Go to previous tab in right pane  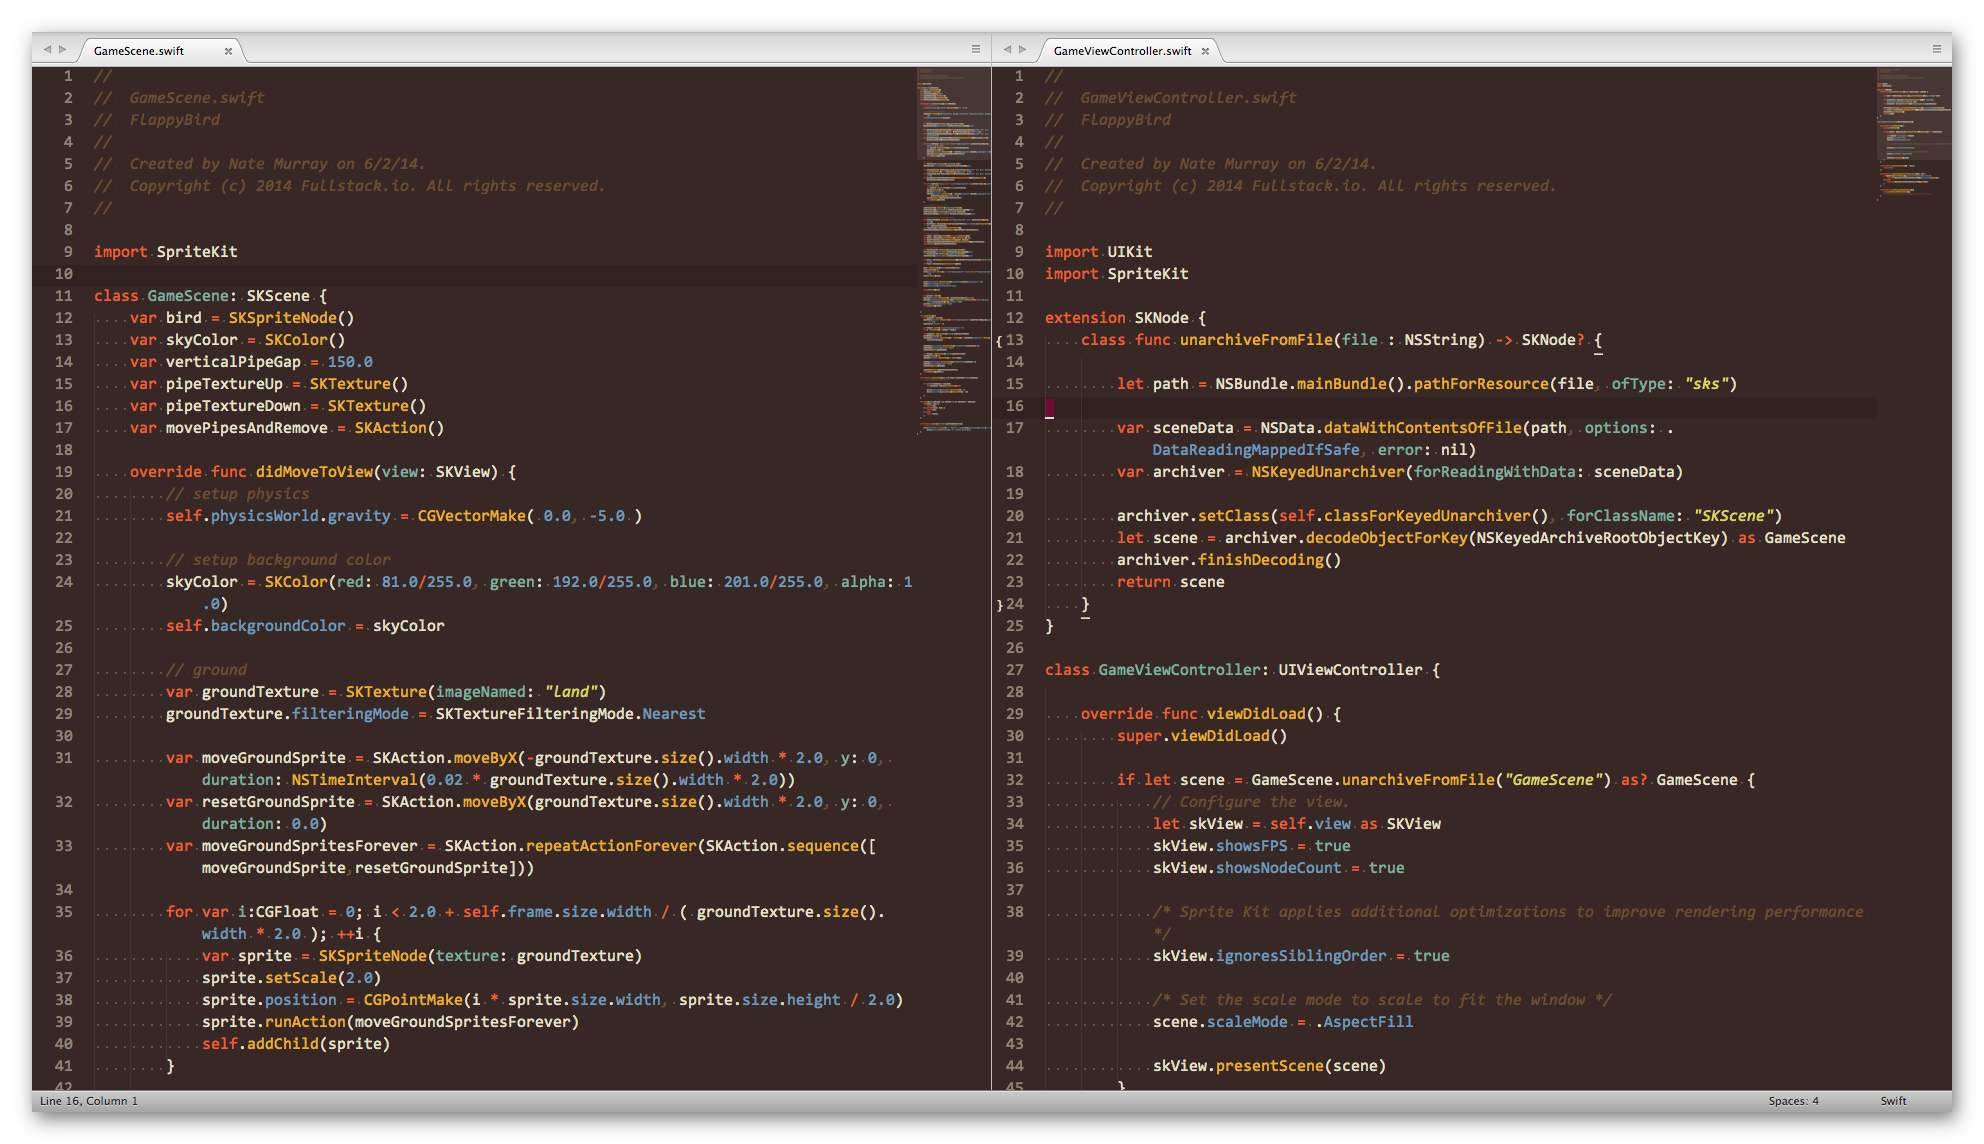1008,49
